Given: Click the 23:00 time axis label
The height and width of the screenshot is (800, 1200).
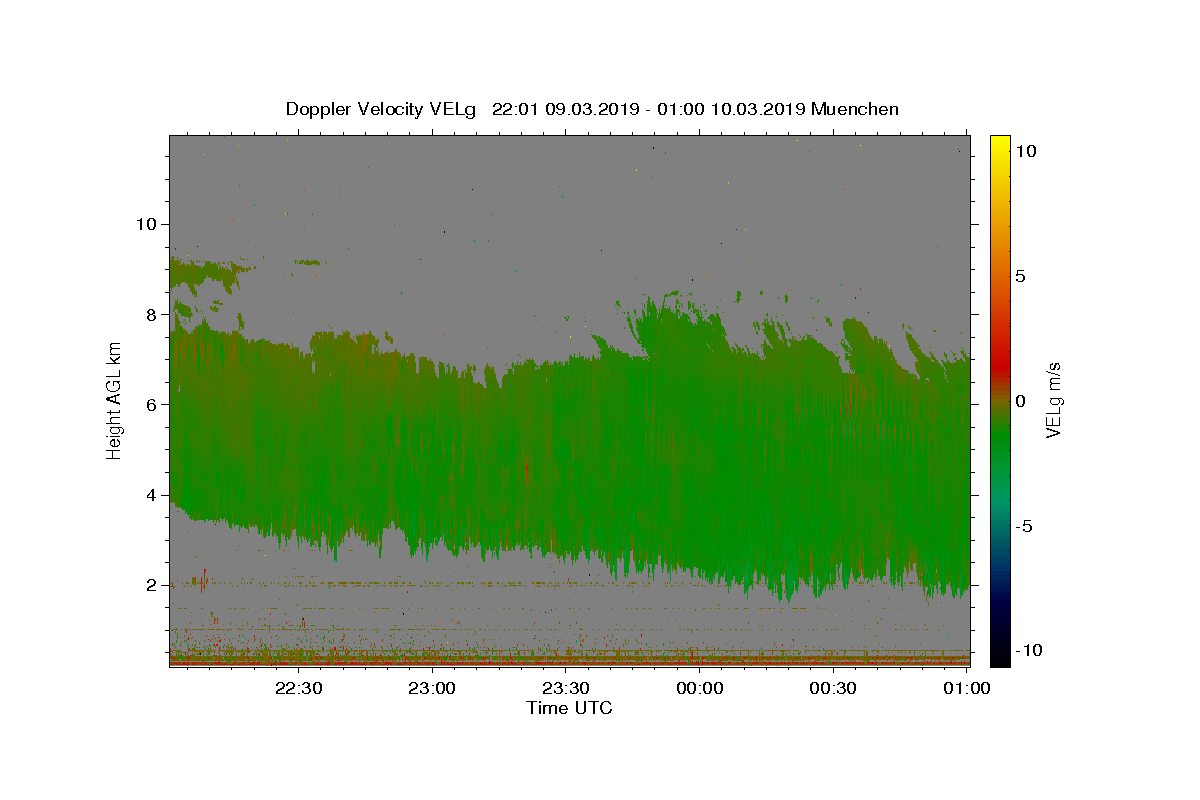Looking at the screenshot, I should click(x=433, y=688).
